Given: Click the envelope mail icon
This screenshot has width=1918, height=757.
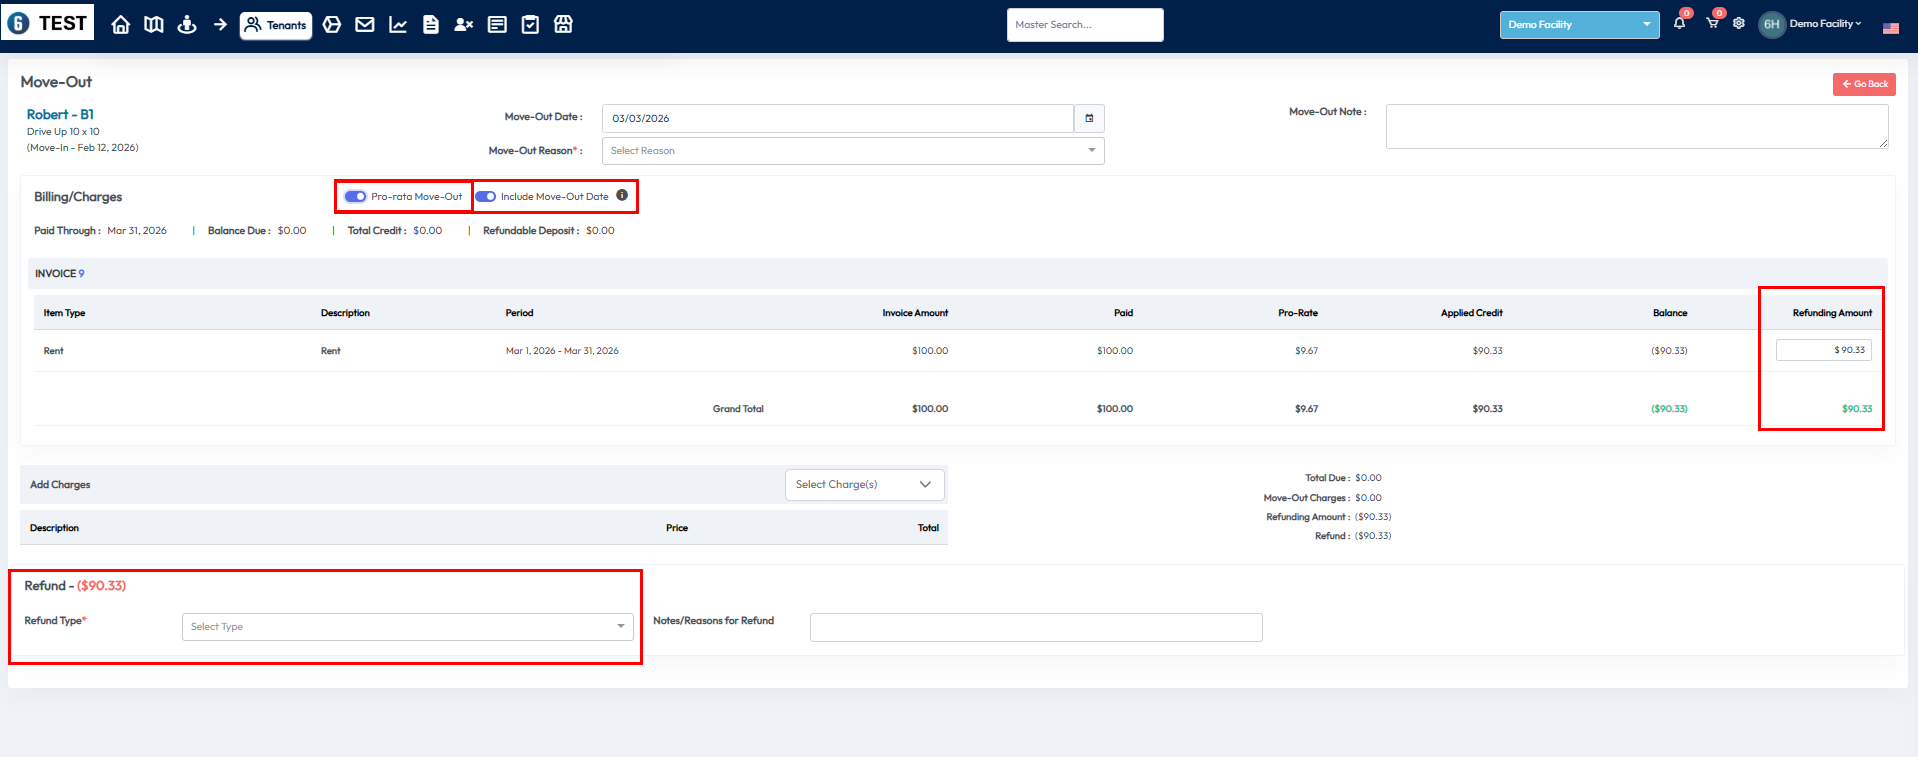Looking at the screenshot, I should (x=365, y=25).
